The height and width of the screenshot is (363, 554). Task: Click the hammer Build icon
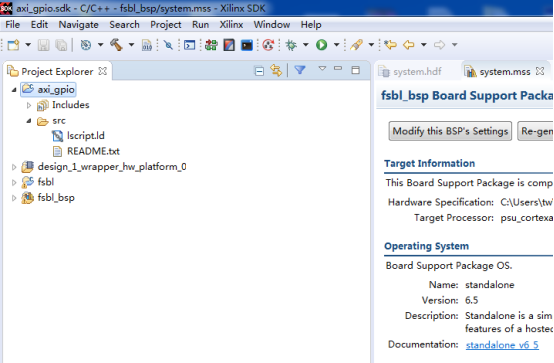[x=116, y=45]
